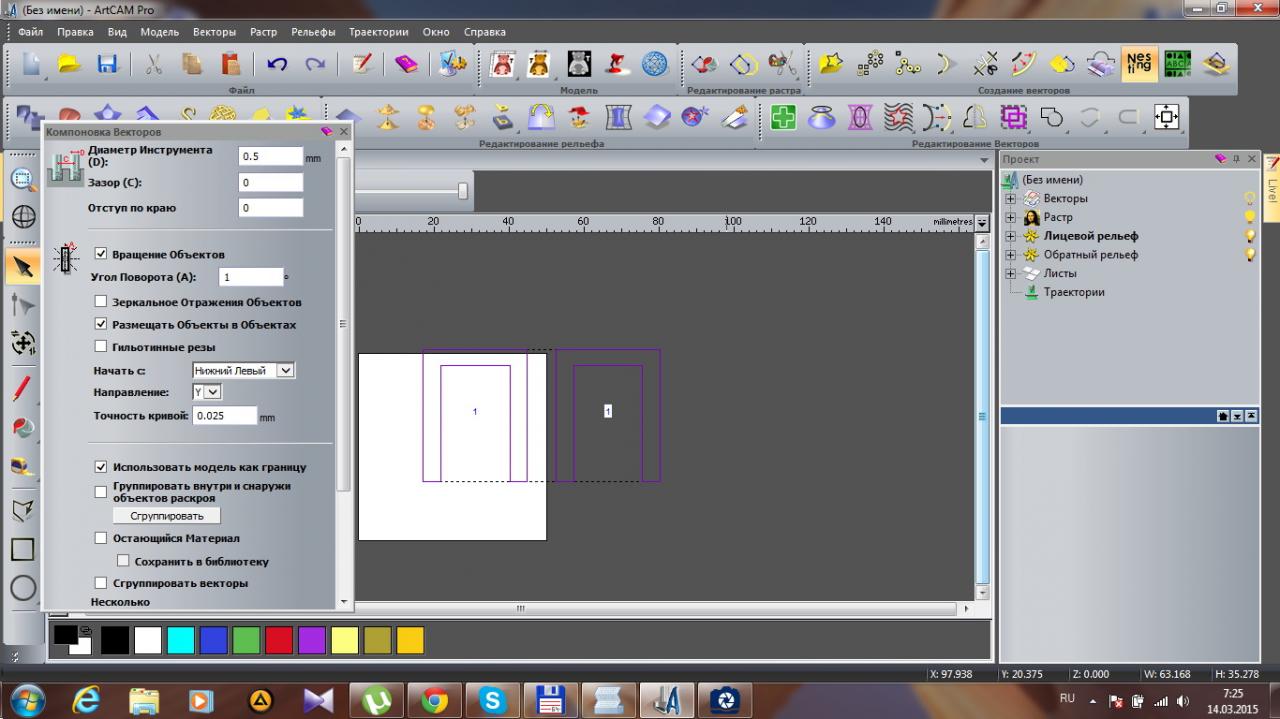Select the Nesting tool icon

tap(1139, 64)
